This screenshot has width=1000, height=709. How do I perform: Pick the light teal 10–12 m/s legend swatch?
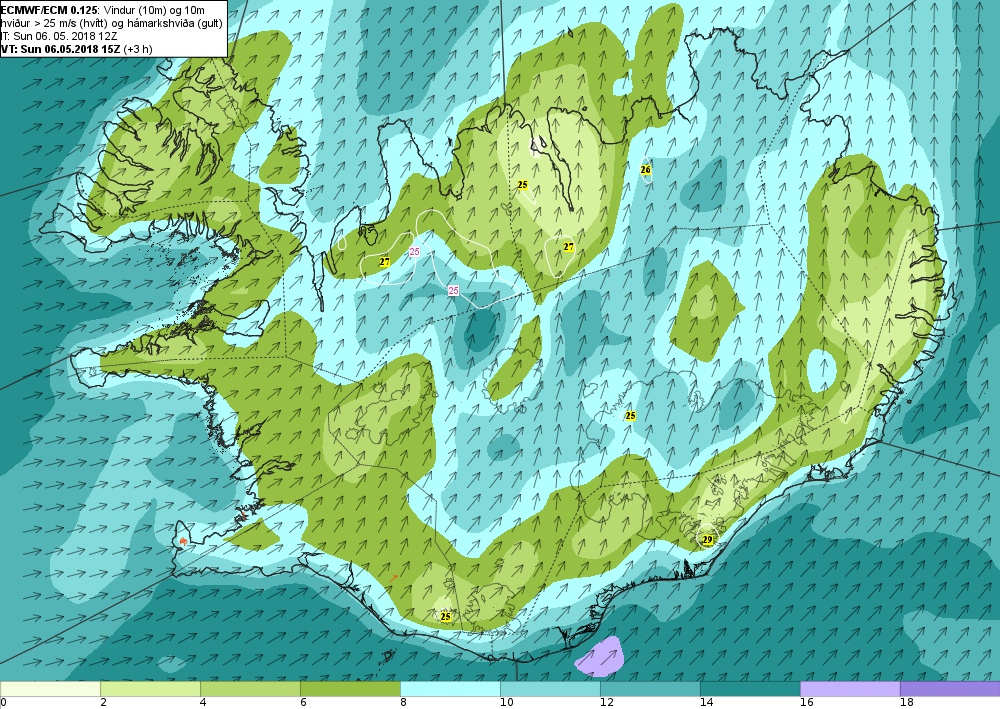point(550,689)
